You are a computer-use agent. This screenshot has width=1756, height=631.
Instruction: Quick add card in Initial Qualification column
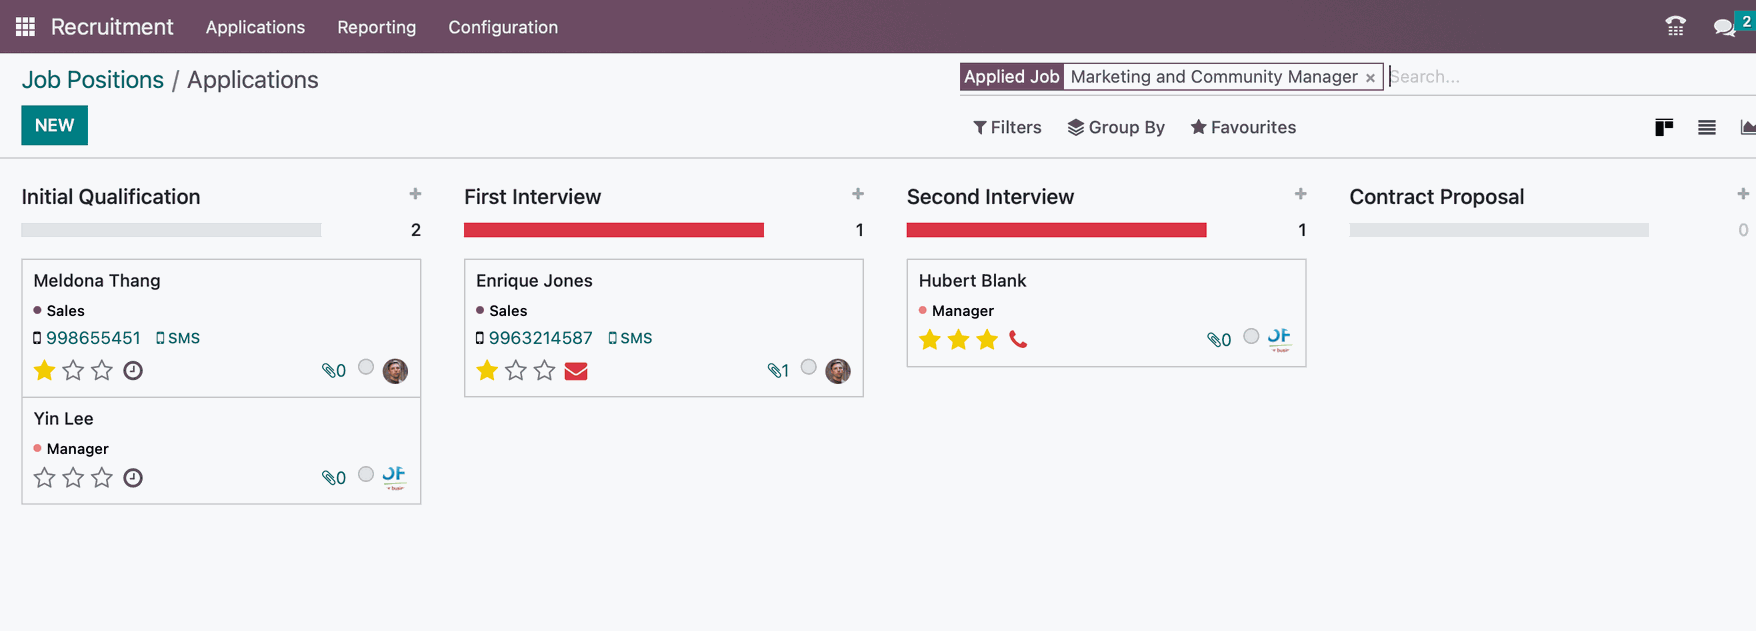[415, 194]
